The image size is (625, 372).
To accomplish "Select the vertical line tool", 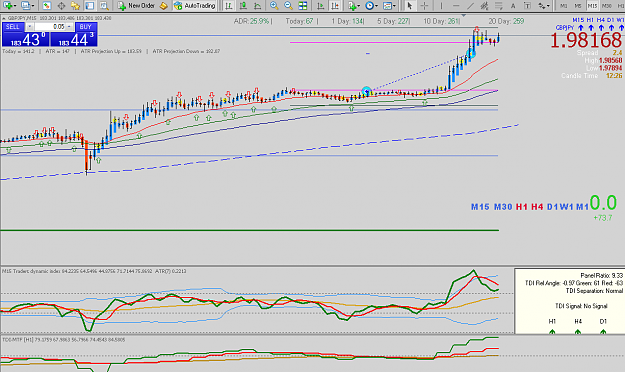I will [x=441, y=6].
